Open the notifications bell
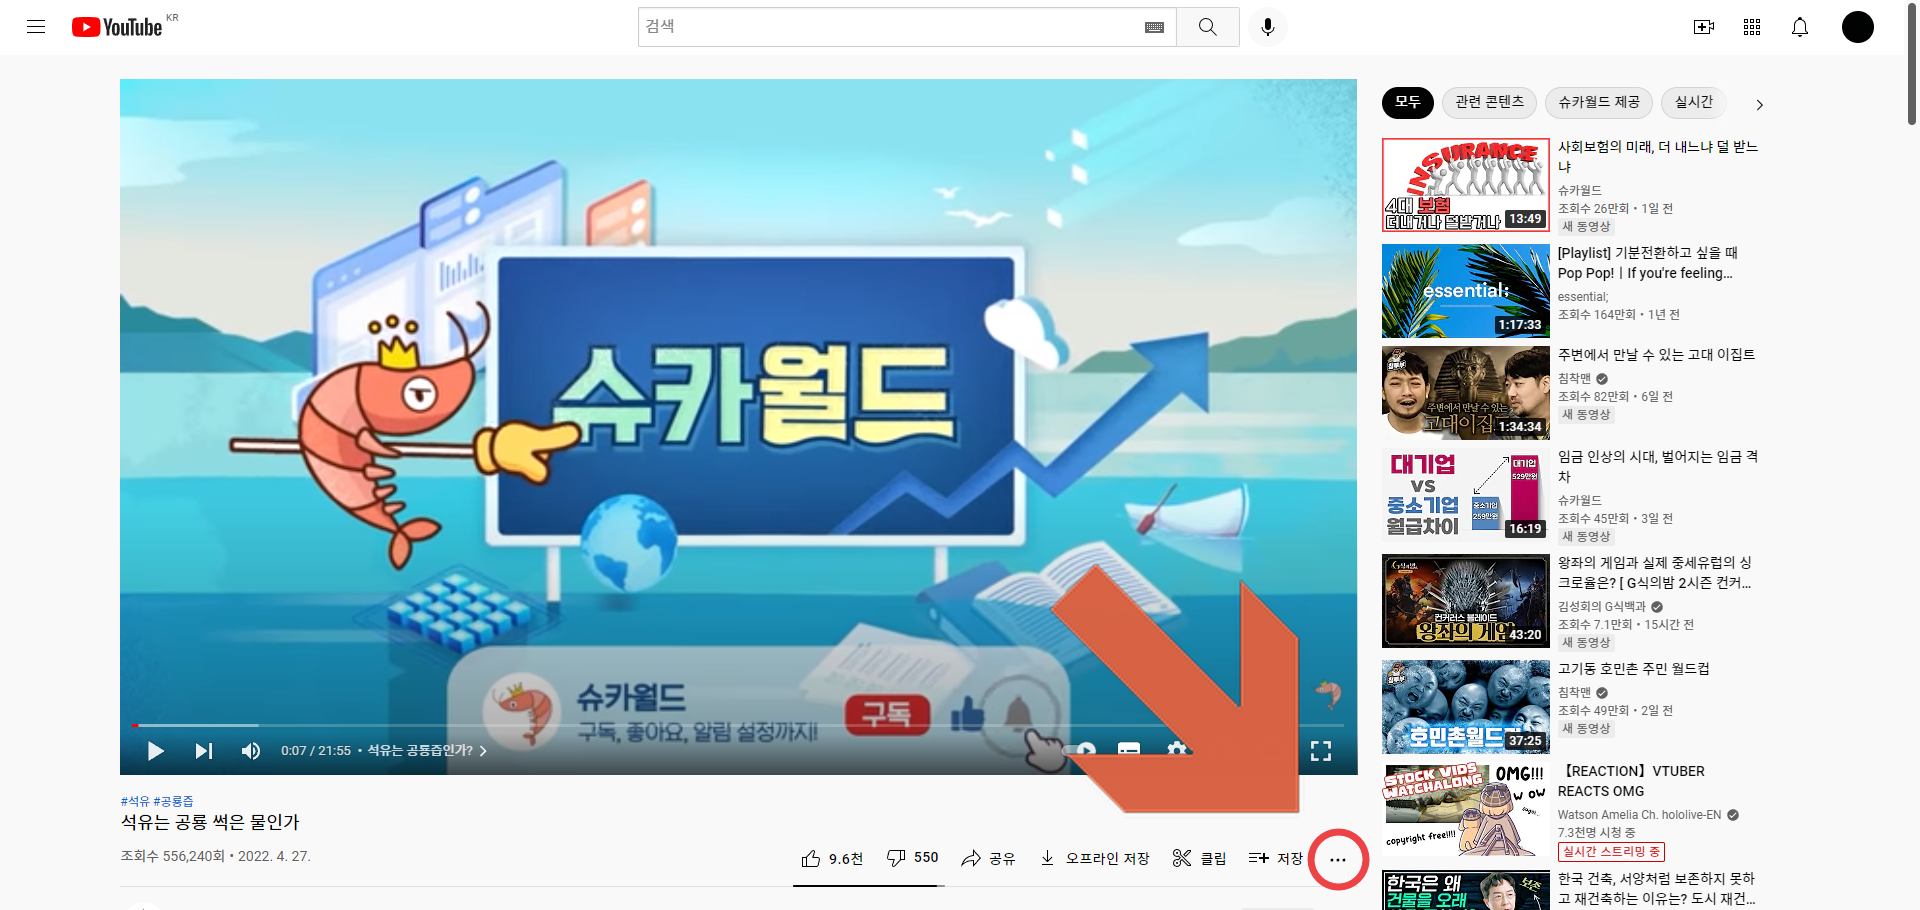The image size is (1920, 910). point(1800,27)
